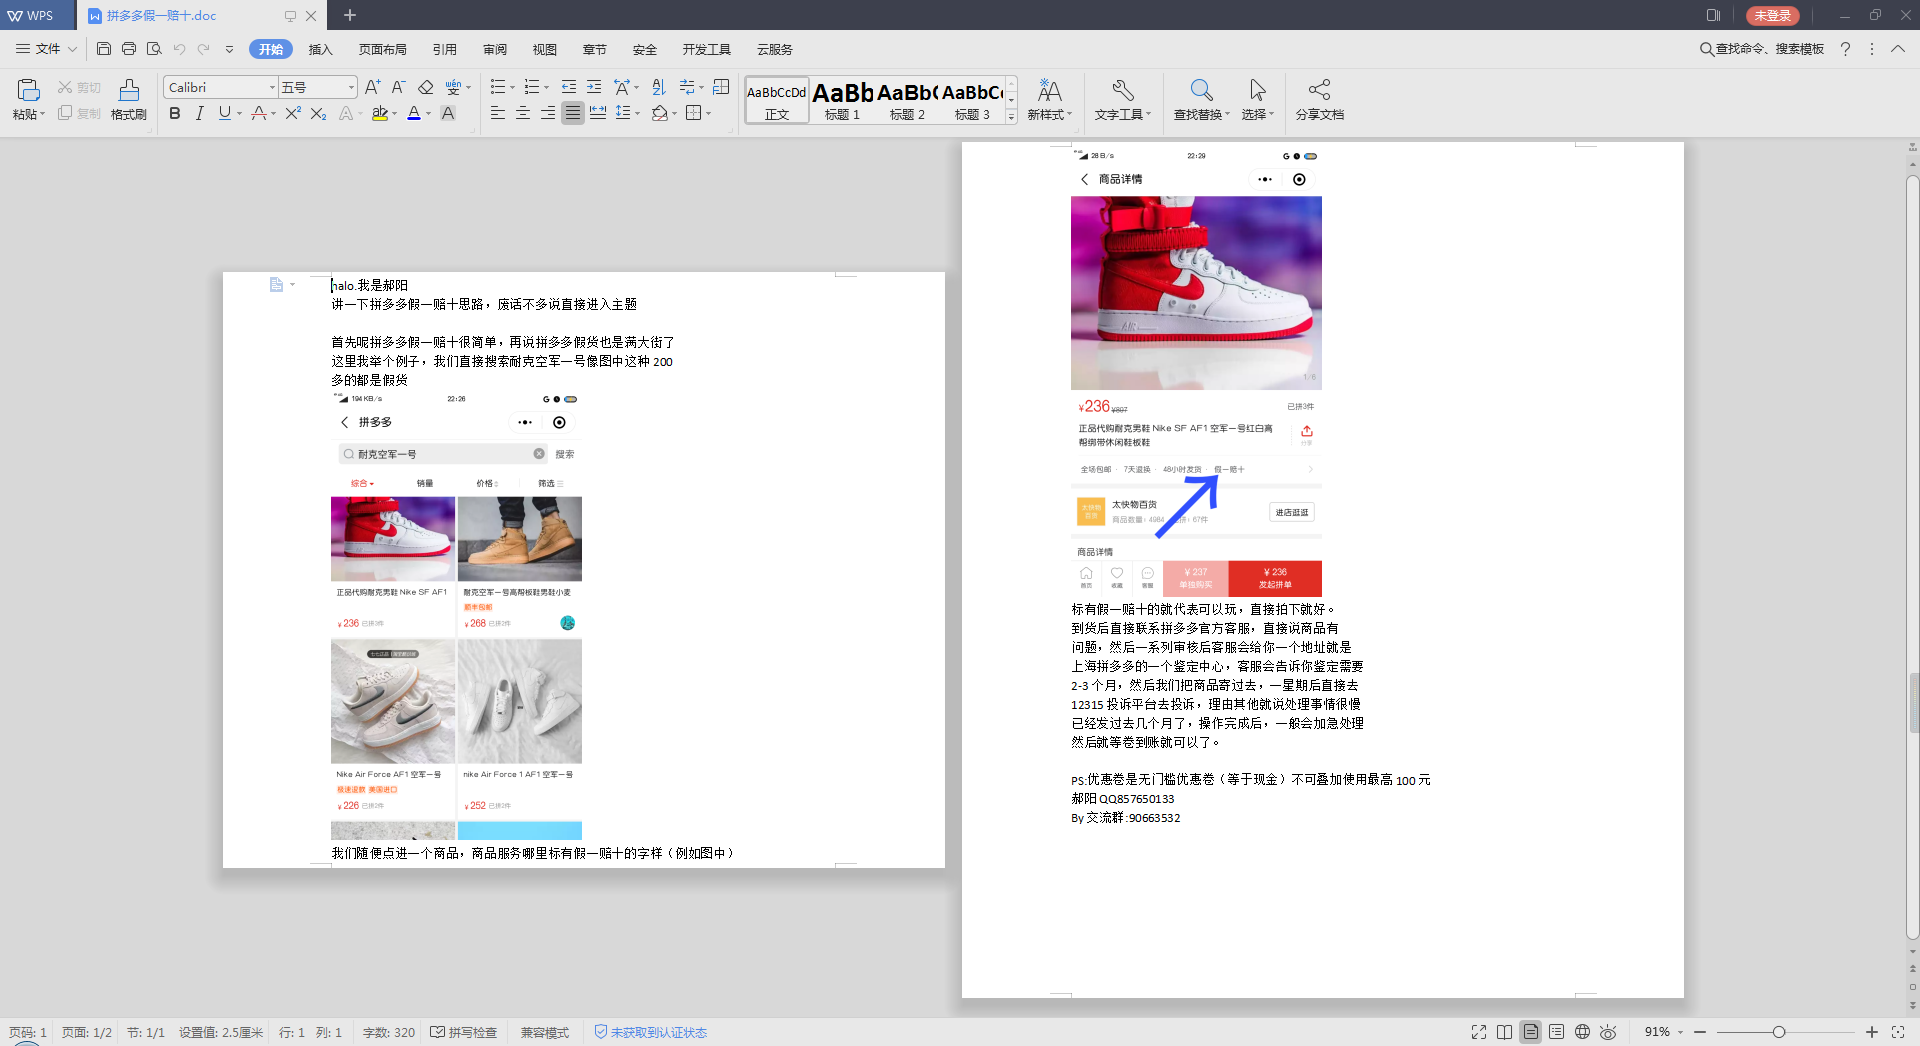
Task: Align text left
Action: pos(498,113)
